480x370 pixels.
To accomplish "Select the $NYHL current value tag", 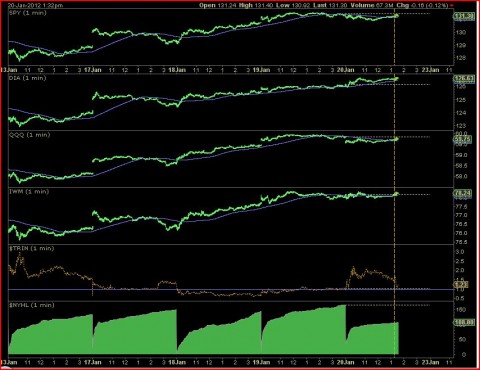I will pos(464,322).
